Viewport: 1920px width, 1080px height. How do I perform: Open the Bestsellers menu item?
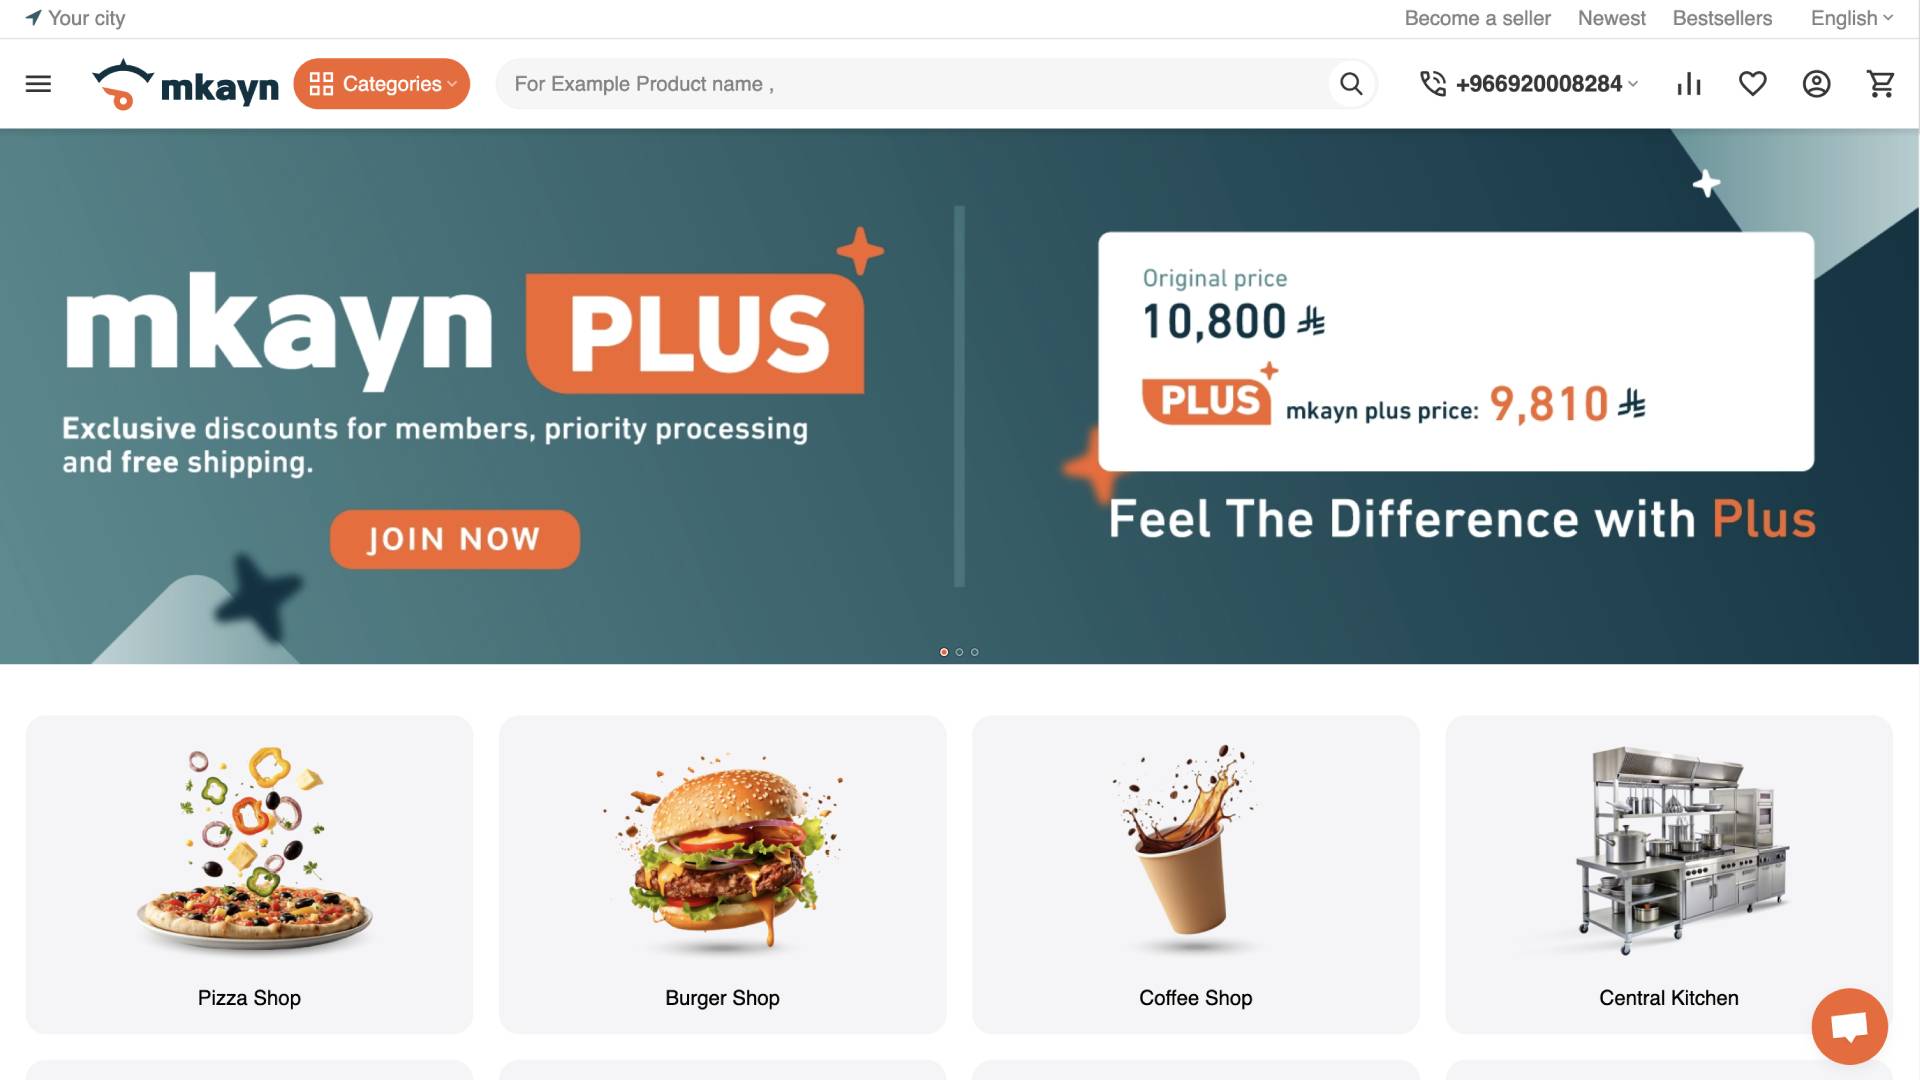point(1722,18)
